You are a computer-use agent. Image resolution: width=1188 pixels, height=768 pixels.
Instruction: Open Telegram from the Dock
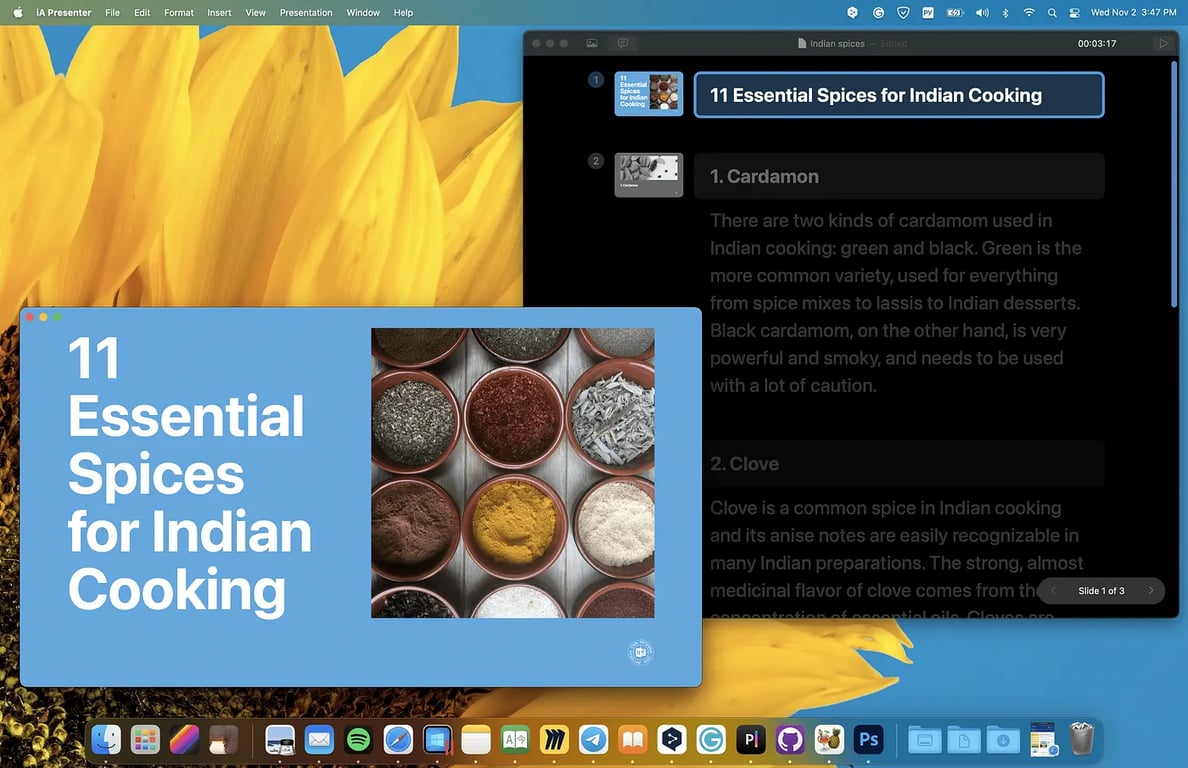tap(593, 740)
